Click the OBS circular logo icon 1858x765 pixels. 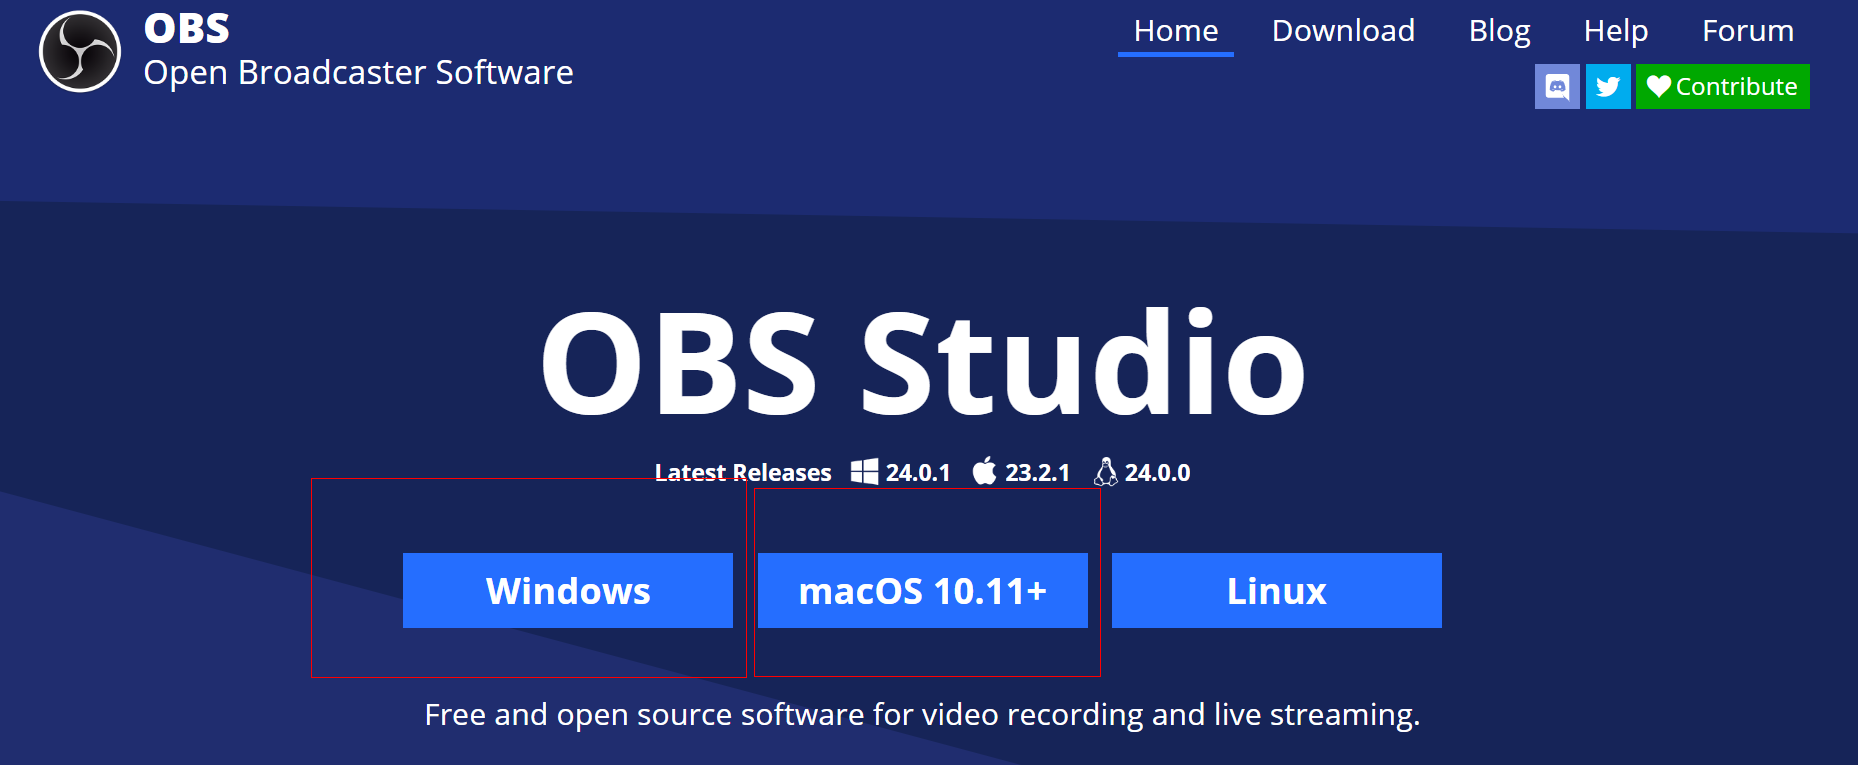coord(80,51)
